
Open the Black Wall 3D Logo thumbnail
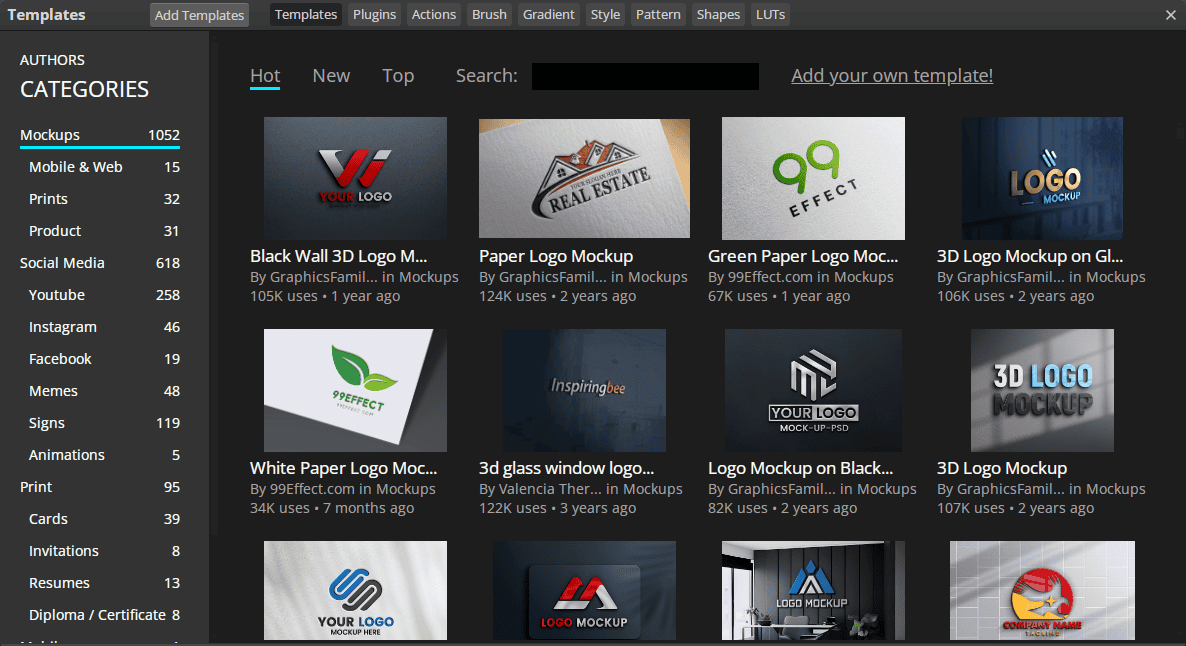click(355, 178)
